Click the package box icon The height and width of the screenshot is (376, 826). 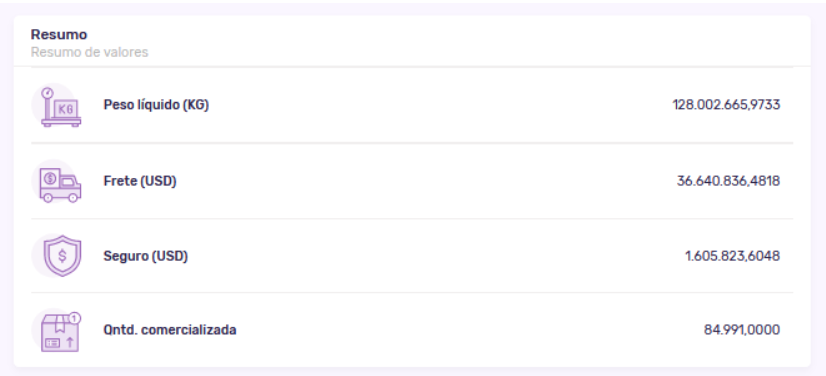pyautogui.click(x=60, y=332)
